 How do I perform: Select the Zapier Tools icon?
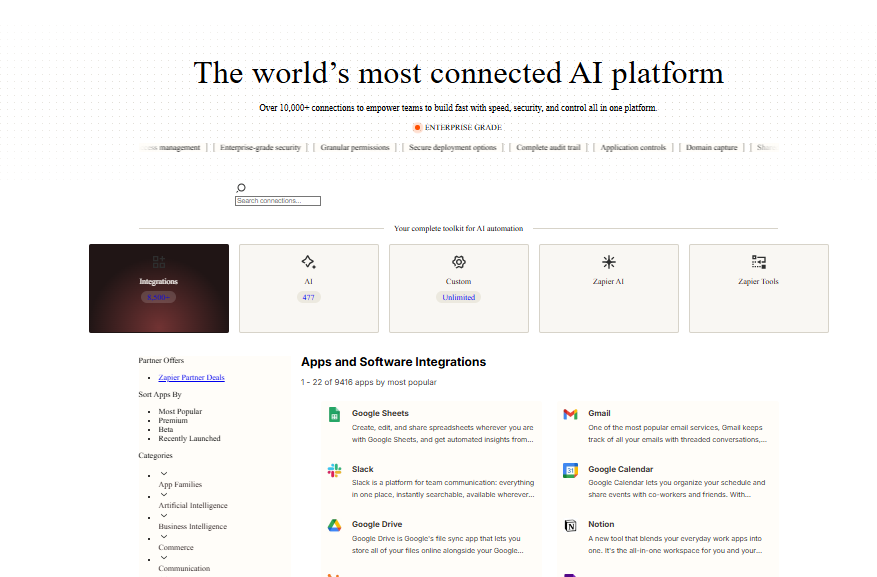pyautogui.click(x=758, y=261)
